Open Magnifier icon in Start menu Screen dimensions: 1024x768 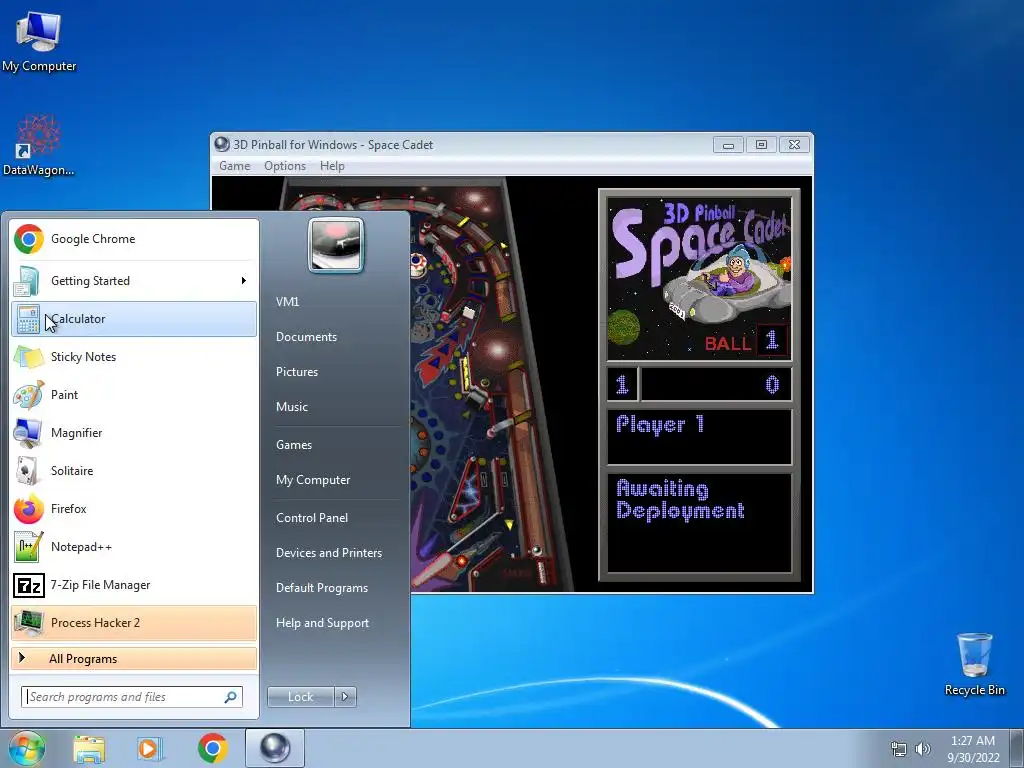[x=28, y=432]
